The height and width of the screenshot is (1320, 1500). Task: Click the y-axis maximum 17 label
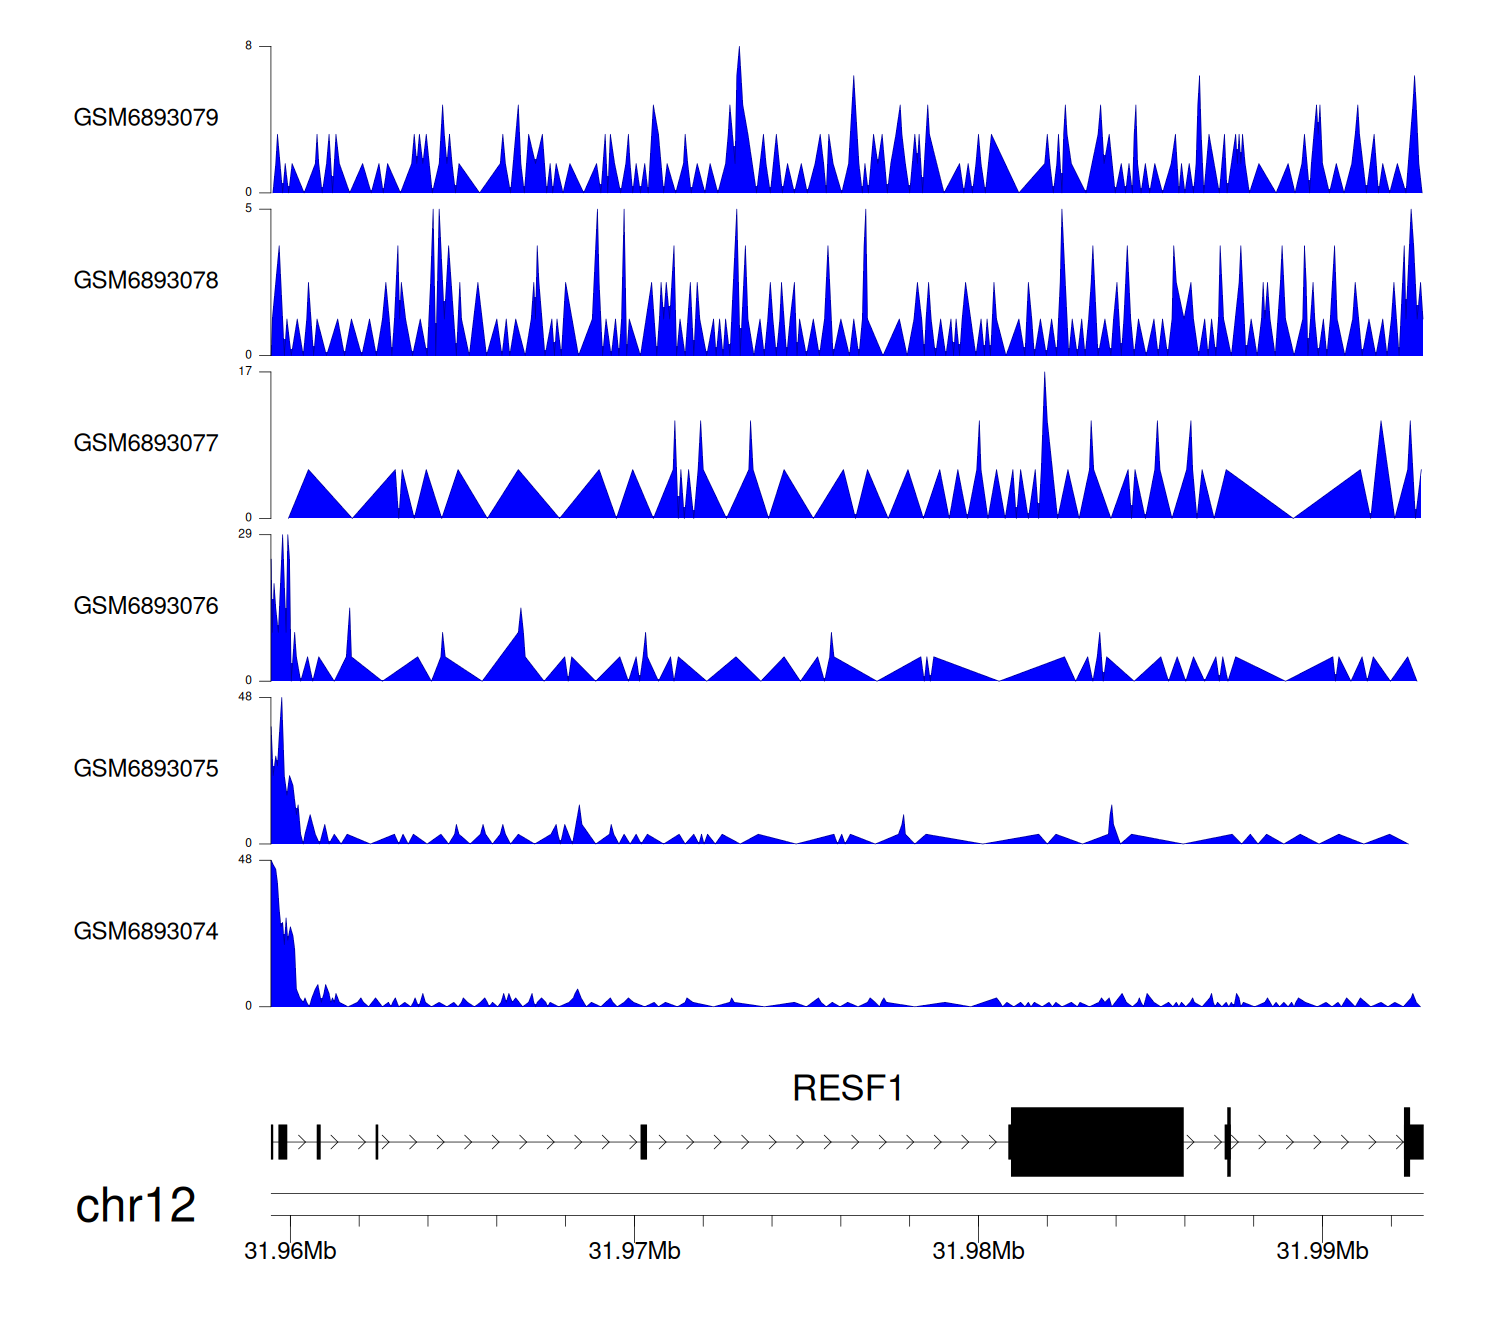click(x=245, y=372)
